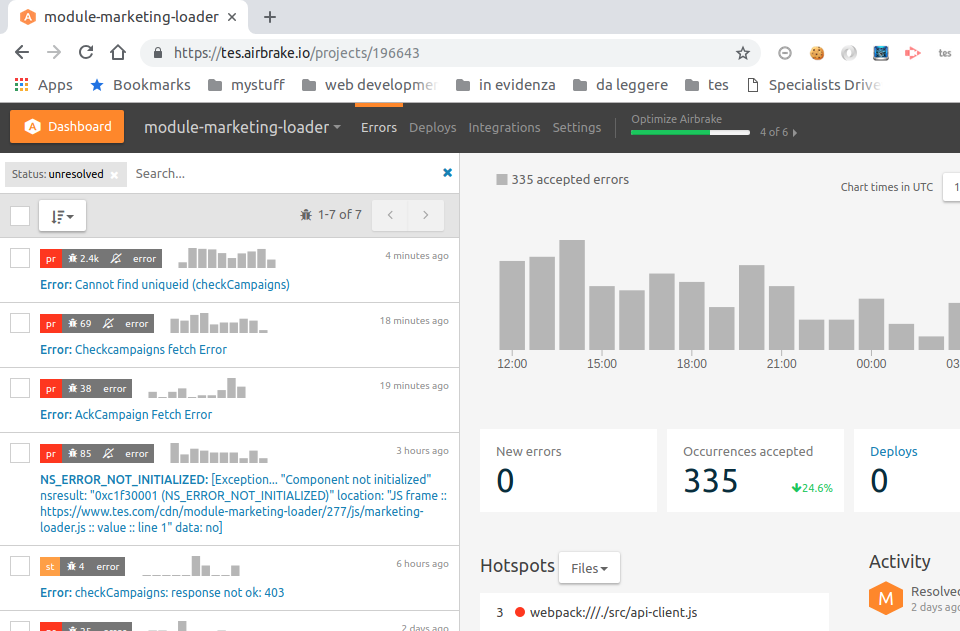Click the cookie extension icon
Viewport: 960px width, 631px height.
[x=817, y=53]
